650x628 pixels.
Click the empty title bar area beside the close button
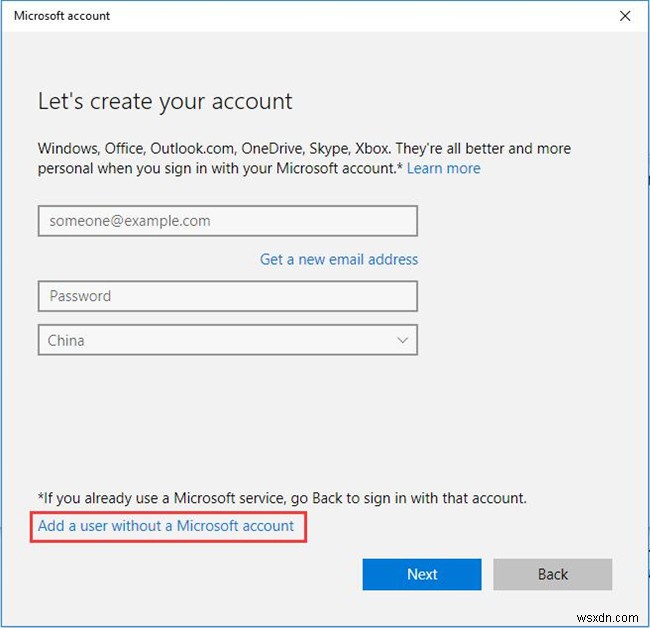400,16
